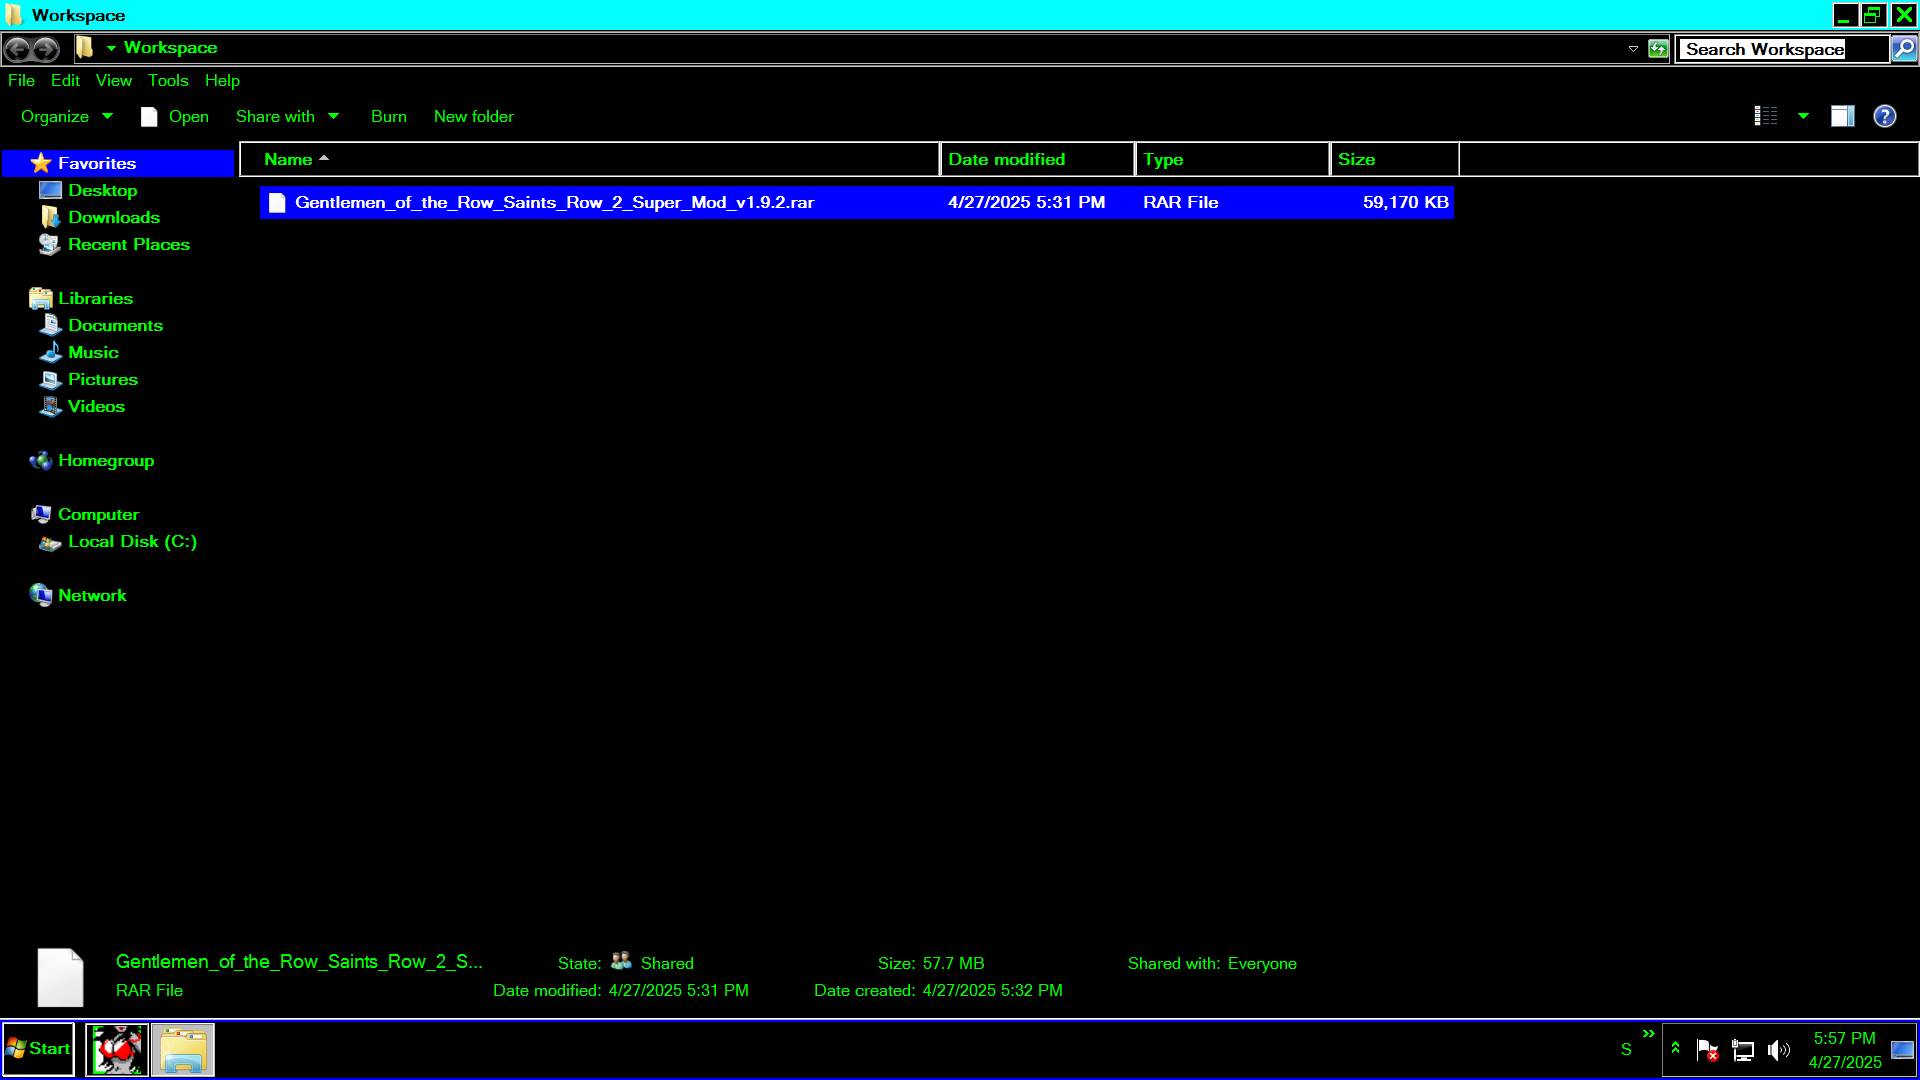Open the Help menu
The width and height of the screenshot is (1920, 1080).
[222, 81]
